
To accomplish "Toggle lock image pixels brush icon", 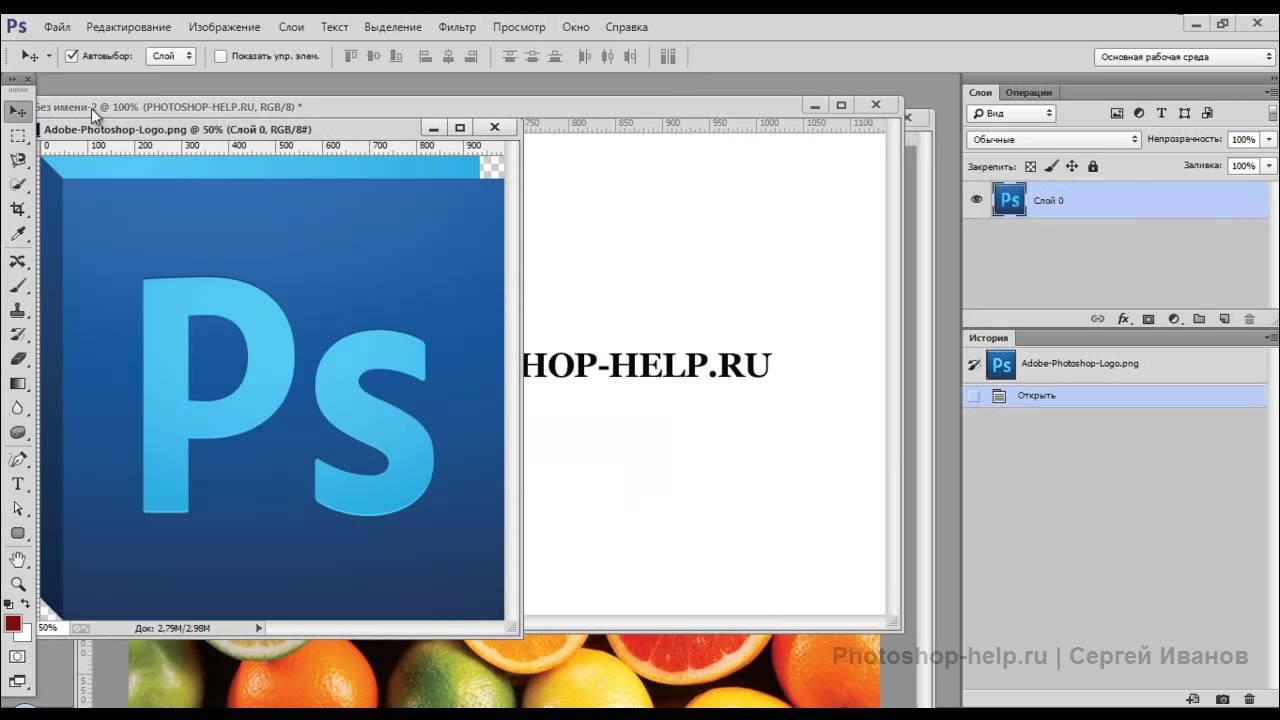I will point(1051,166).
